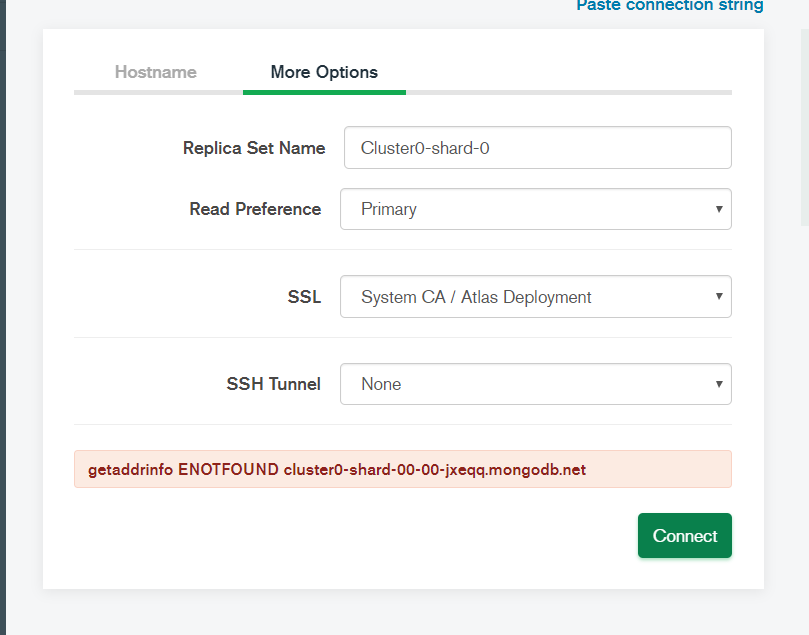Select the More Options tab
This screenshot has width=809, height=635.
[324, 72]
